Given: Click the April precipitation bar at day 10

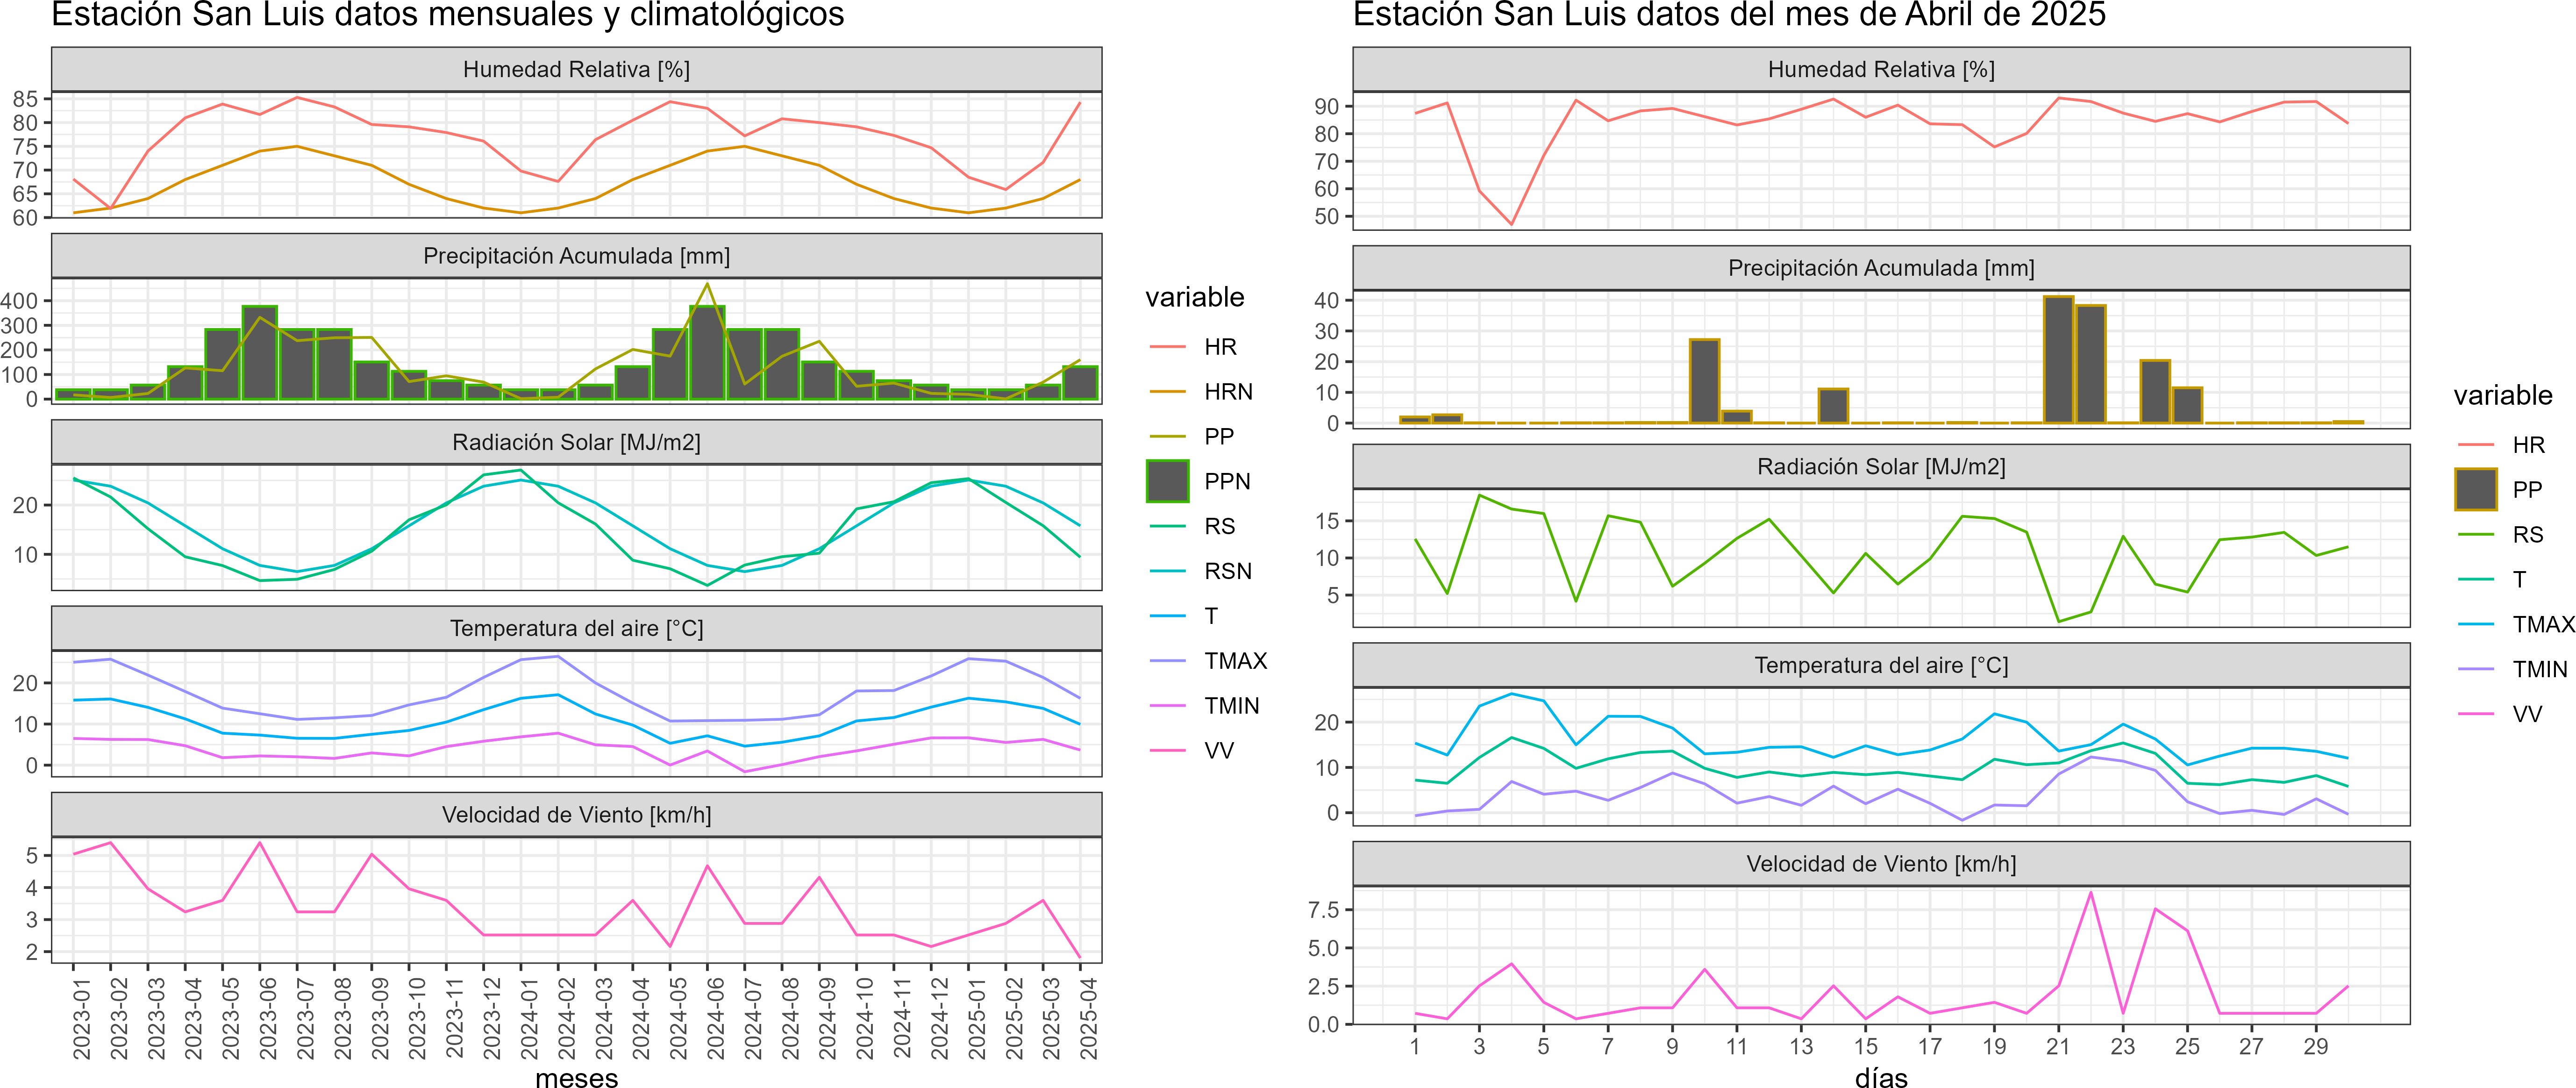Looking at the screenshot, I should click(x=1704, y=381).
